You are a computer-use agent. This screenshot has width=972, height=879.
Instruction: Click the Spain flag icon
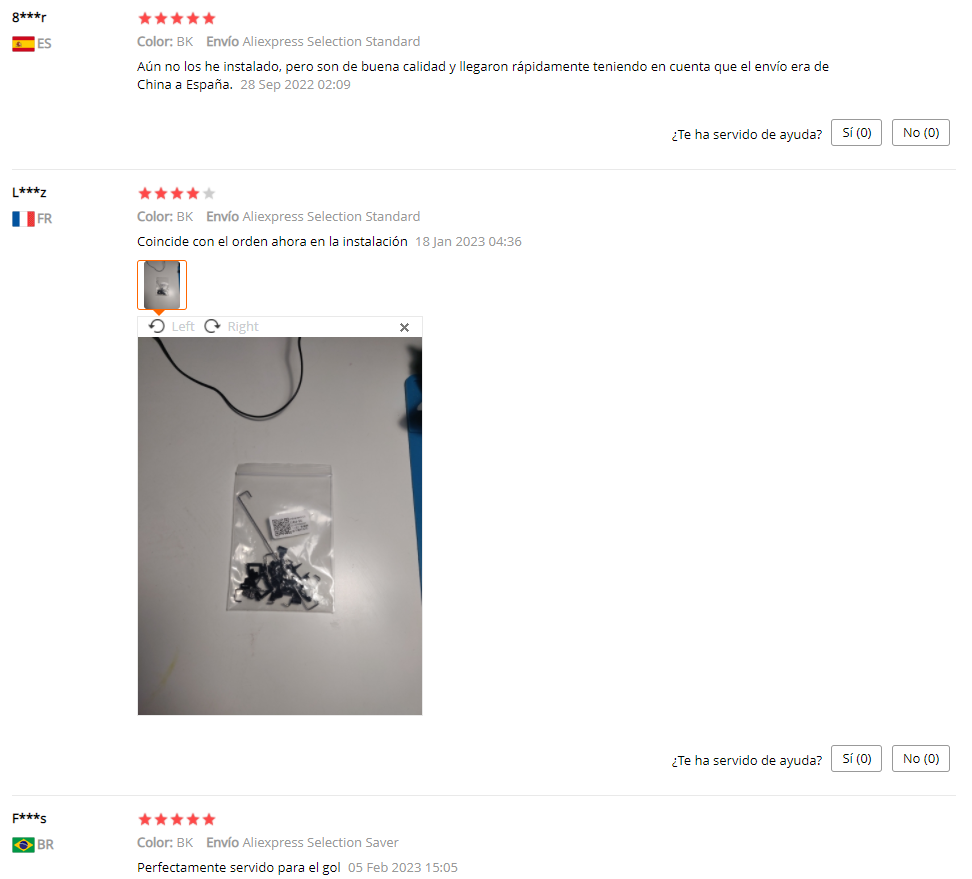pyautogui.click(x=24, y=44)
